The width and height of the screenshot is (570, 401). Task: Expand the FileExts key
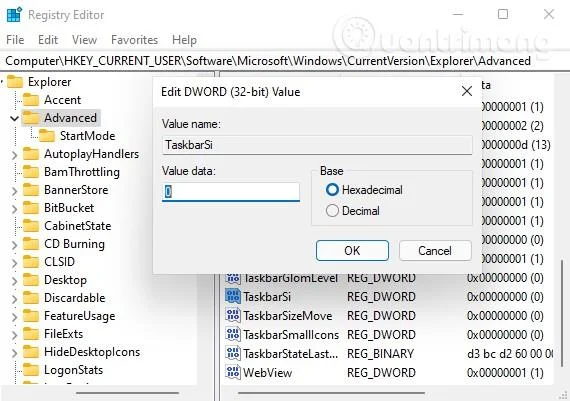coord(15,335)
